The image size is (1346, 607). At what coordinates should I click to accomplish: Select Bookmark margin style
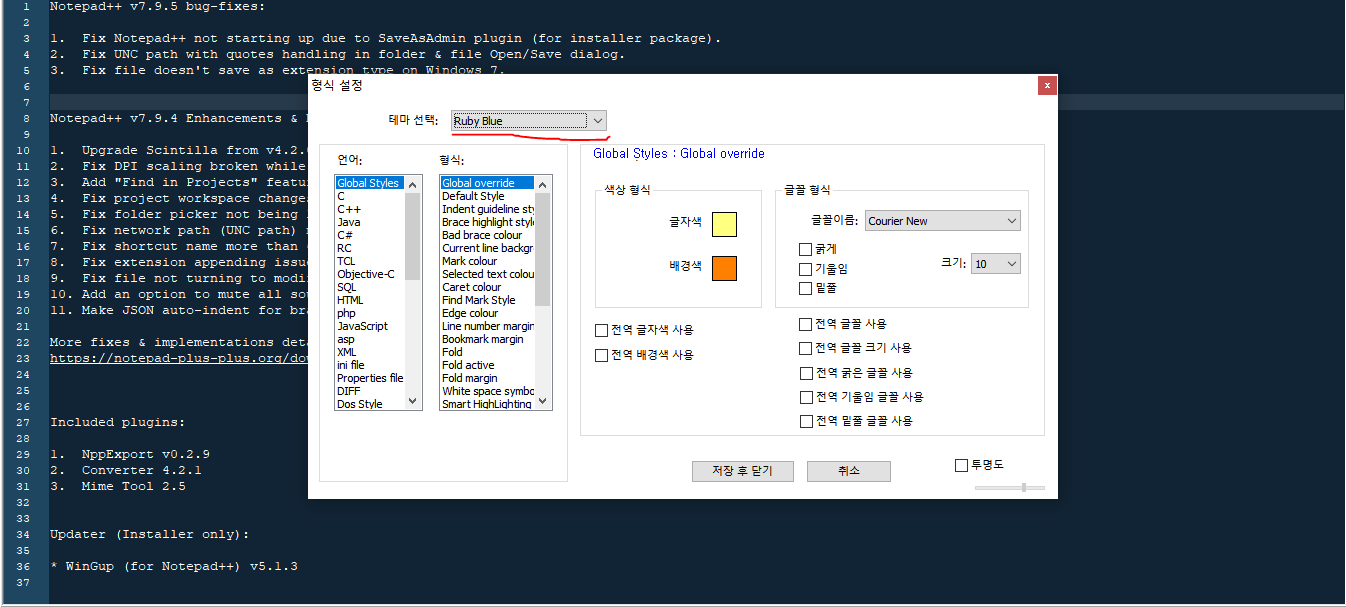[x=487, y=339]
